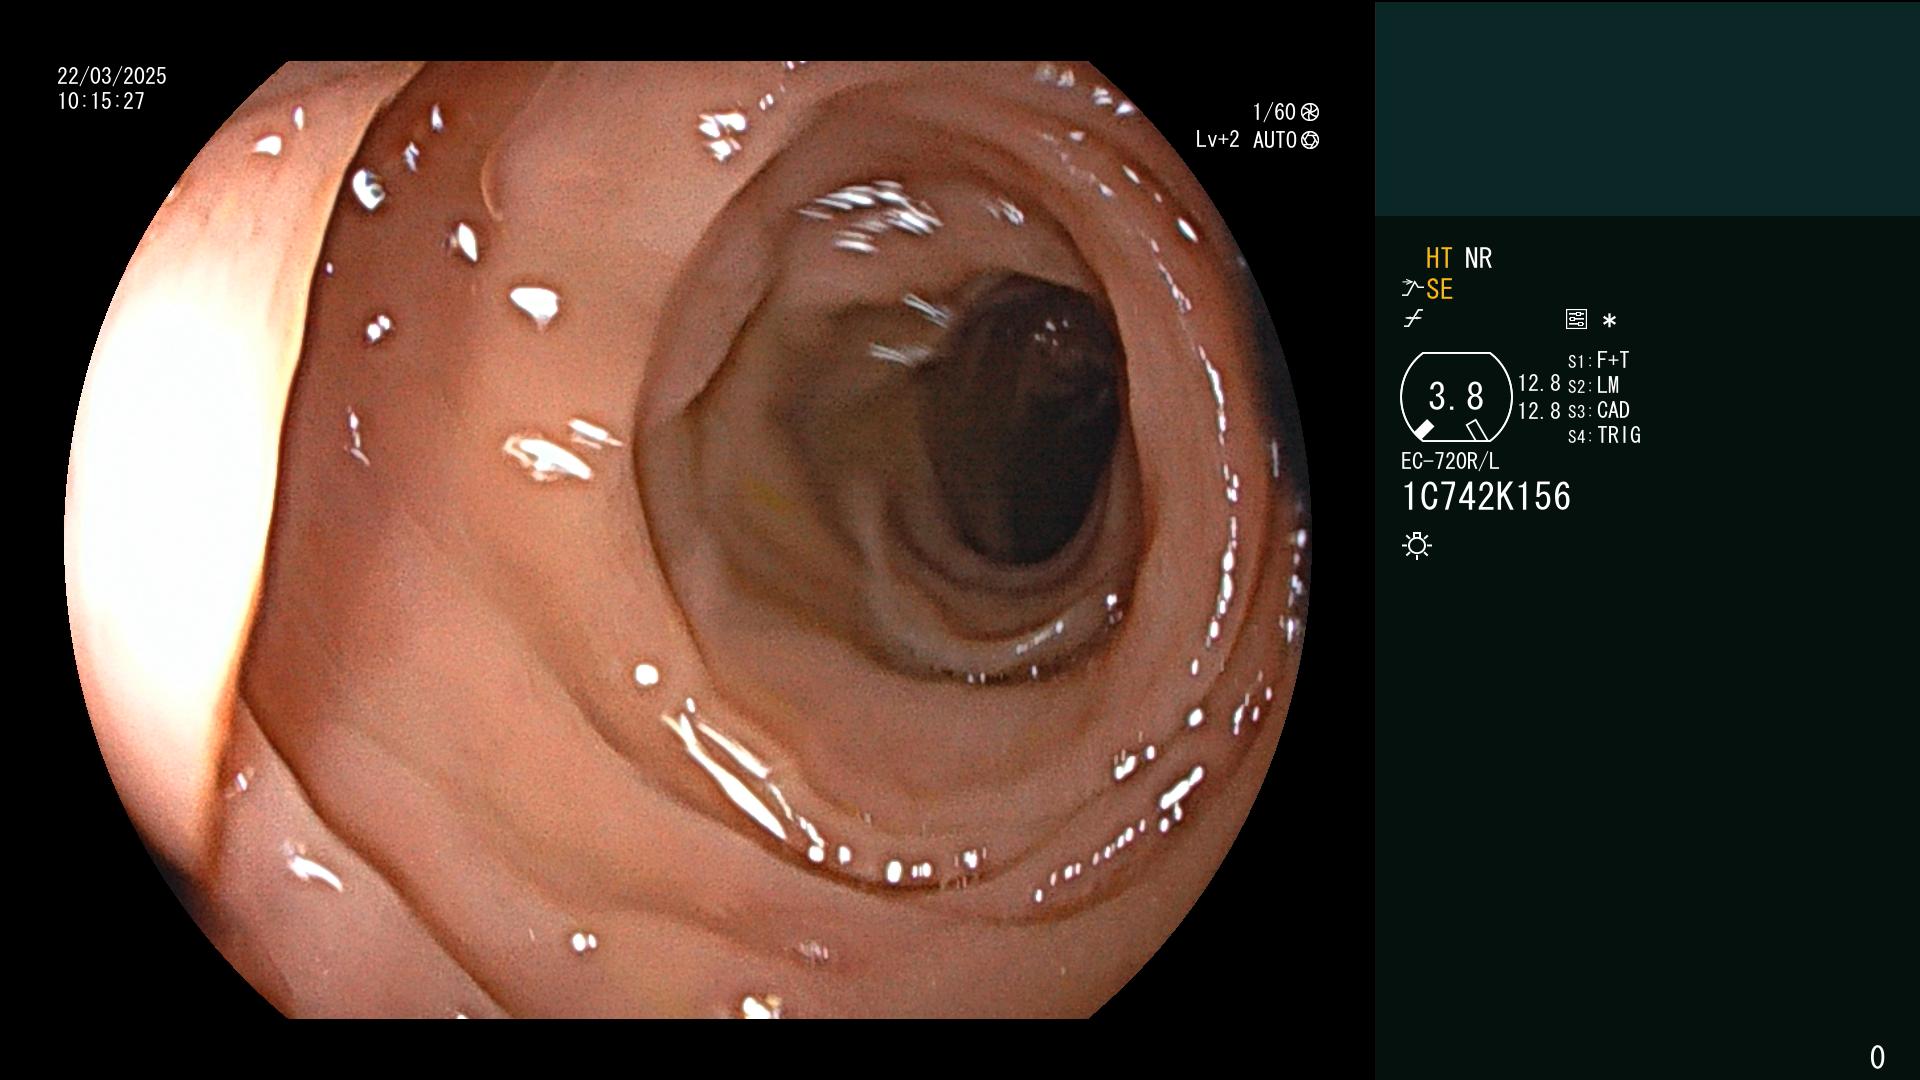Click the EC-720R/L scope model text
Screen dimensions: 1920x1080
(1450, 461)
